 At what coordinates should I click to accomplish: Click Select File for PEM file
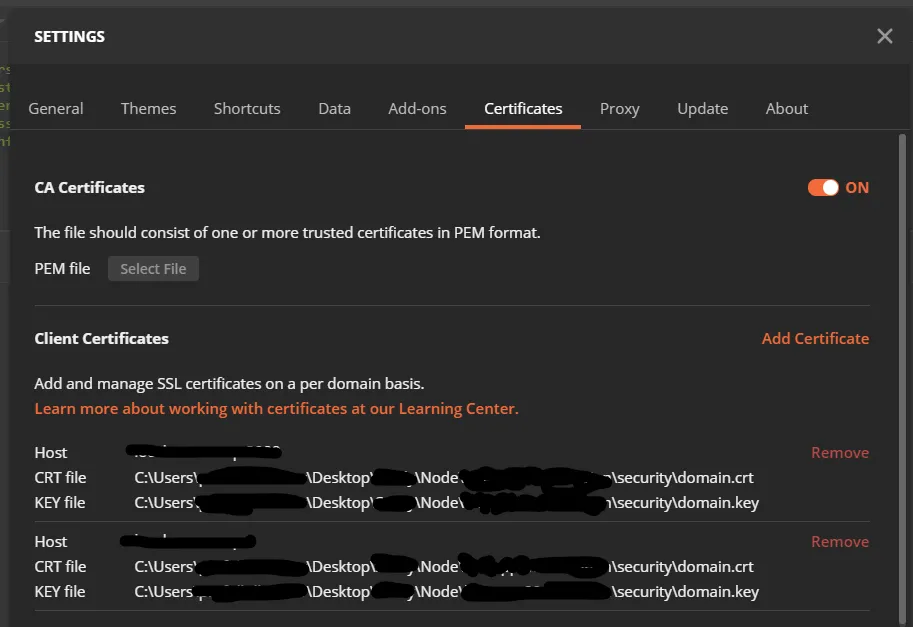[x=153, y=269]
